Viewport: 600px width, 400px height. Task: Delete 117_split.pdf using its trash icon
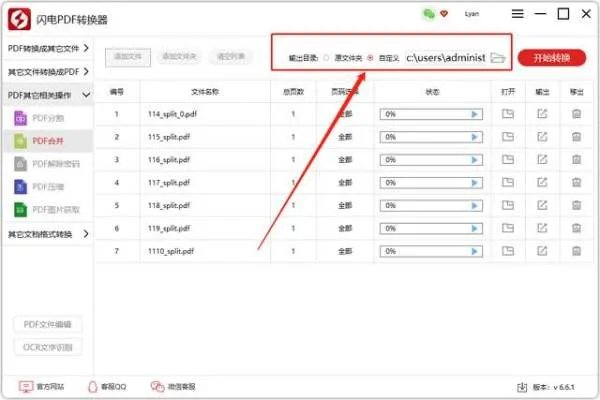(576, 182)
